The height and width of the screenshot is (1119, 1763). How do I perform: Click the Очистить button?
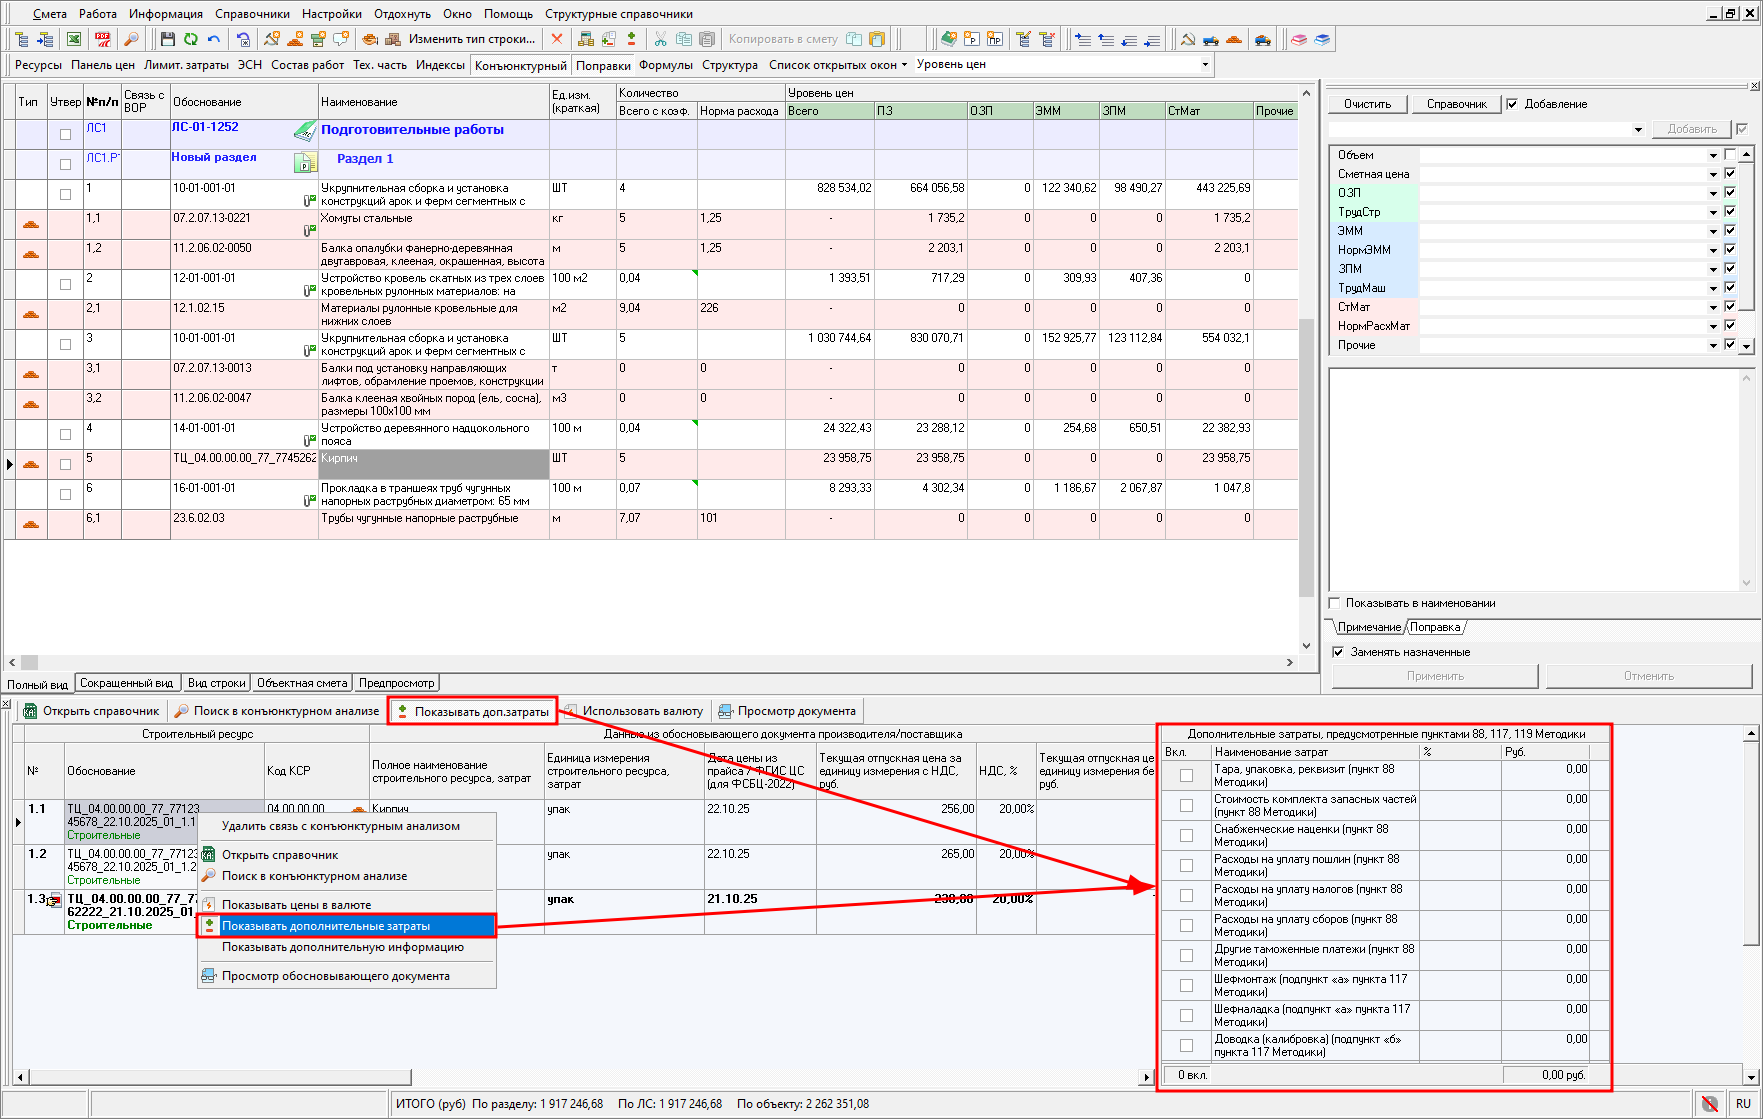pos(1367,104)
